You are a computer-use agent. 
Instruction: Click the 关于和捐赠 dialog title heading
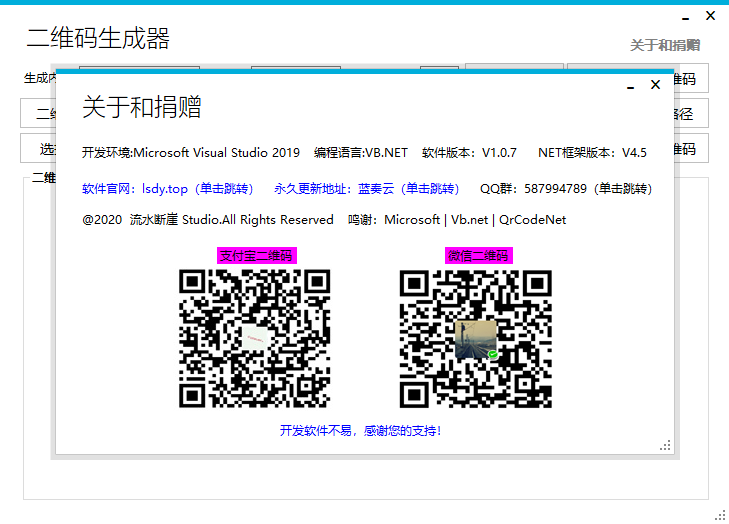(141, 108)
